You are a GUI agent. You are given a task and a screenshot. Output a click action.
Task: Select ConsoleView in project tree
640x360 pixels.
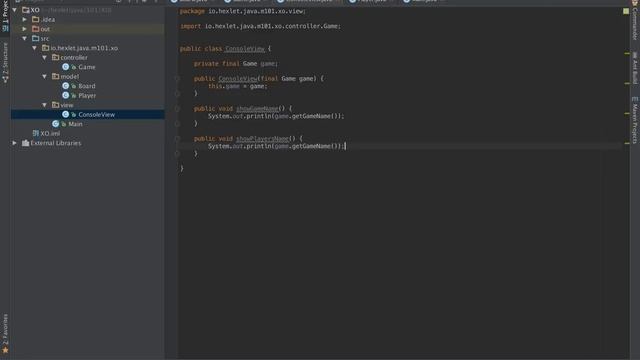tap(96, 115)
